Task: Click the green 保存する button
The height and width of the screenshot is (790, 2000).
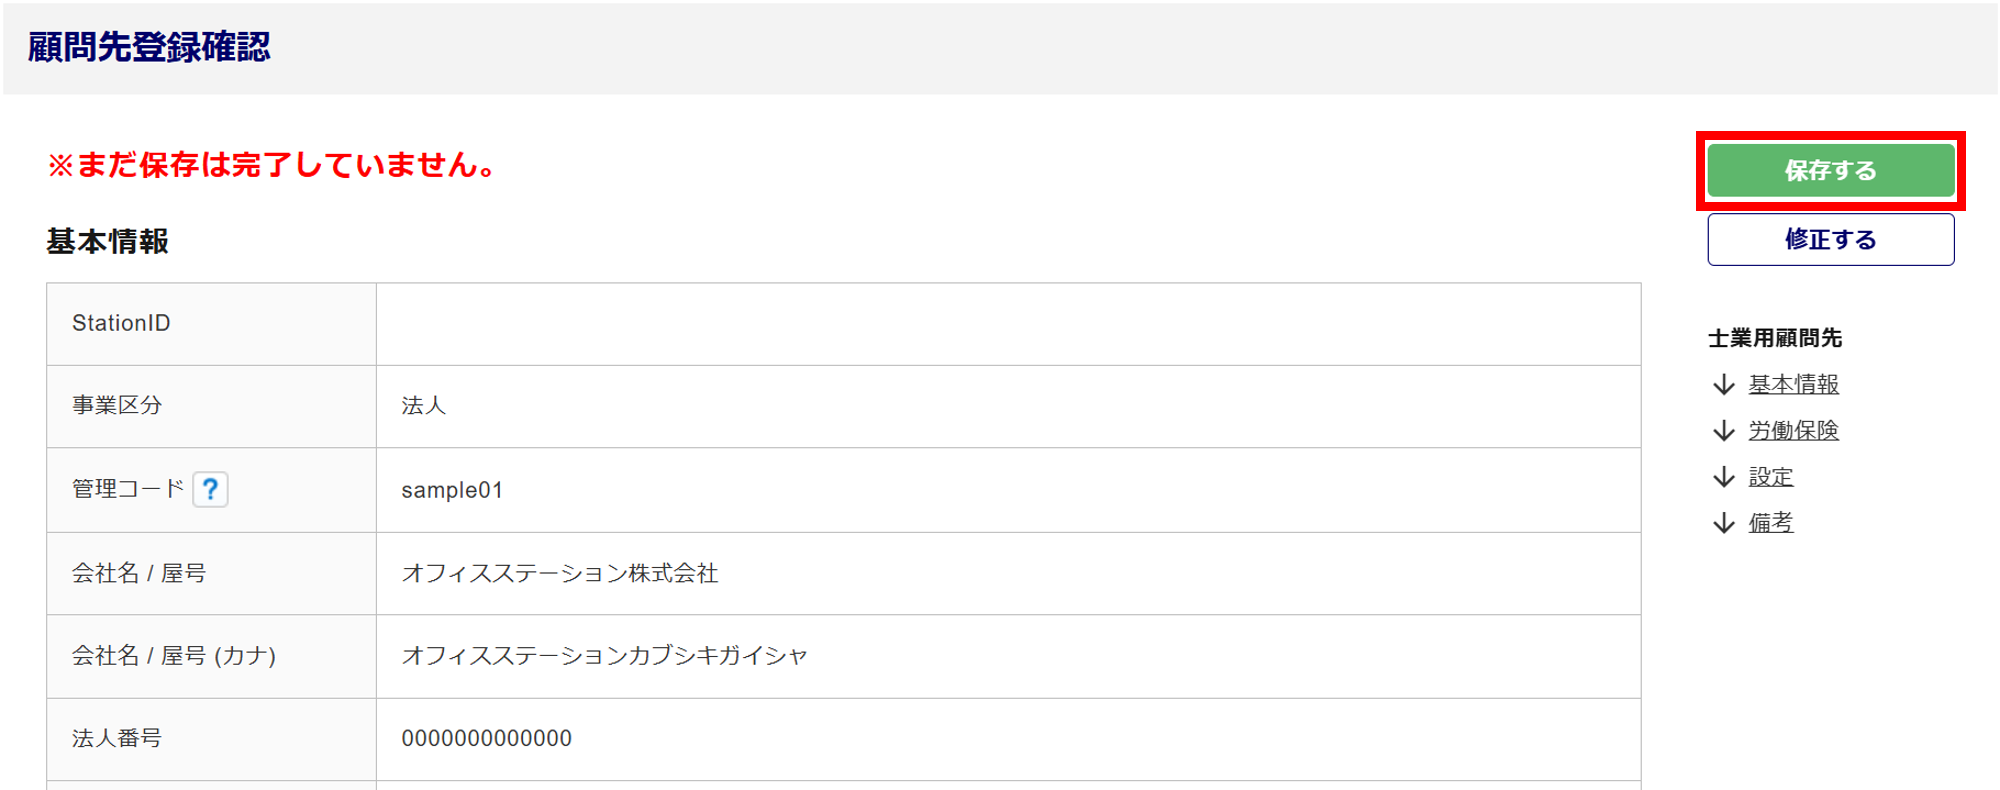Action: 1830,170
